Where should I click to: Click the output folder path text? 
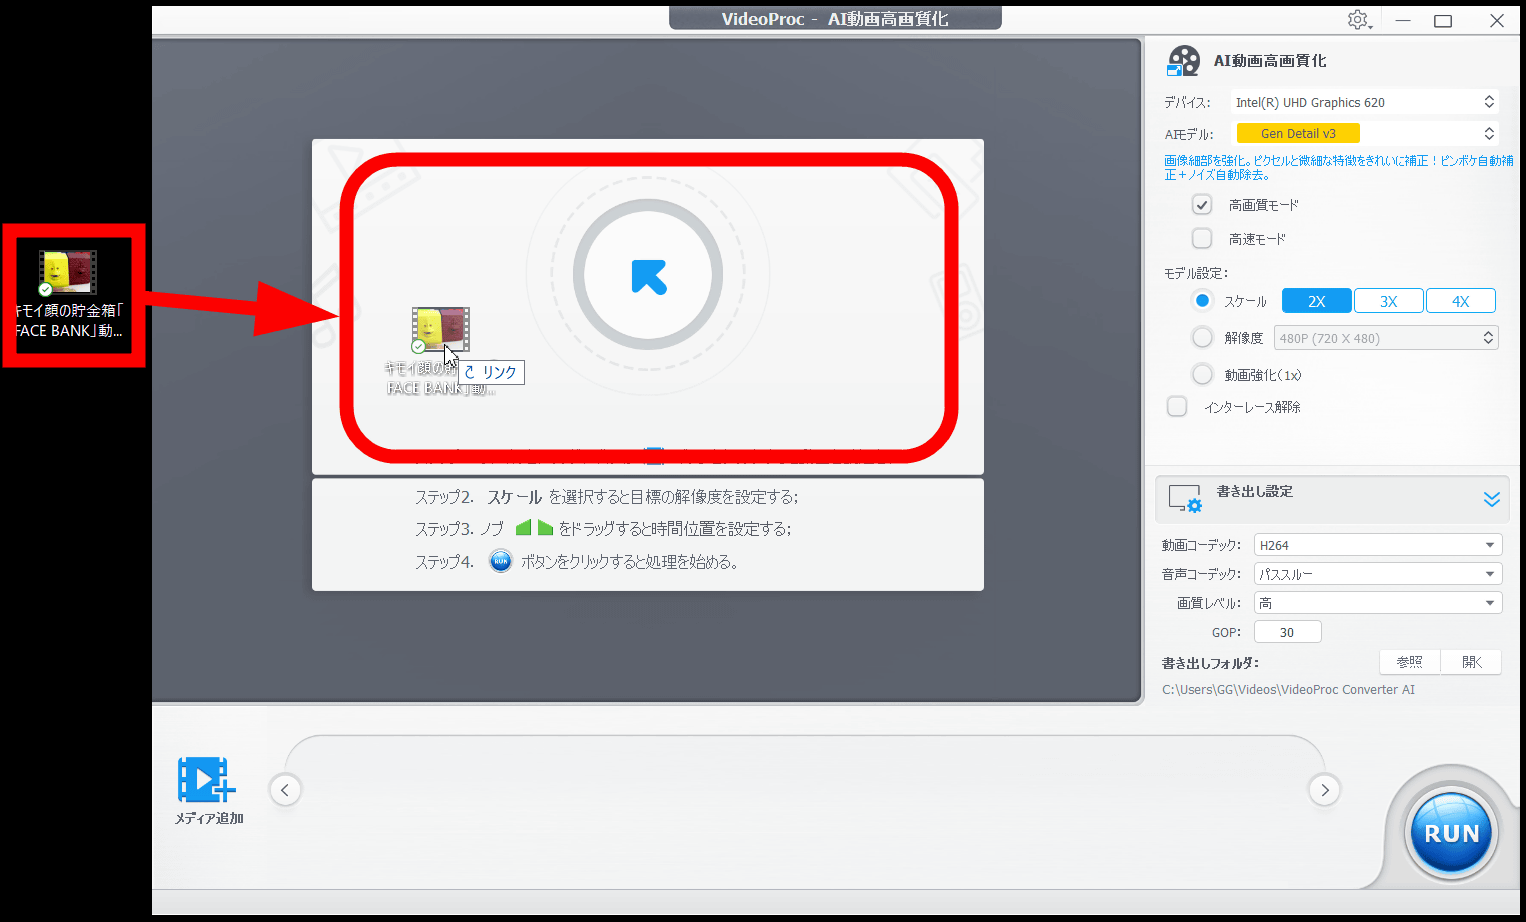click(x=1288, y=690)
